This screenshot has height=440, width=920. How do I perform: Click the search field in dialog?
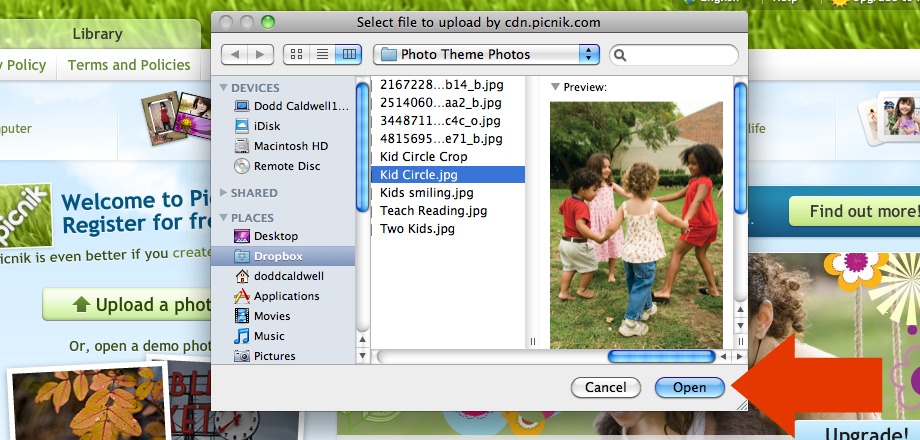coord(674,55)
